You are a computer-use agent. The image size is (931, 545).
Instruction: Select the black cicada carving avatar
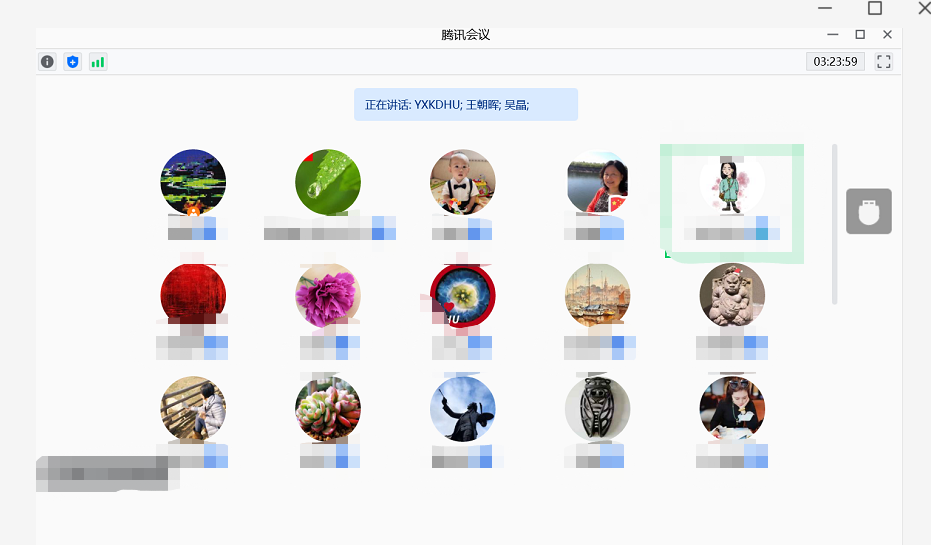coord(597,409)
